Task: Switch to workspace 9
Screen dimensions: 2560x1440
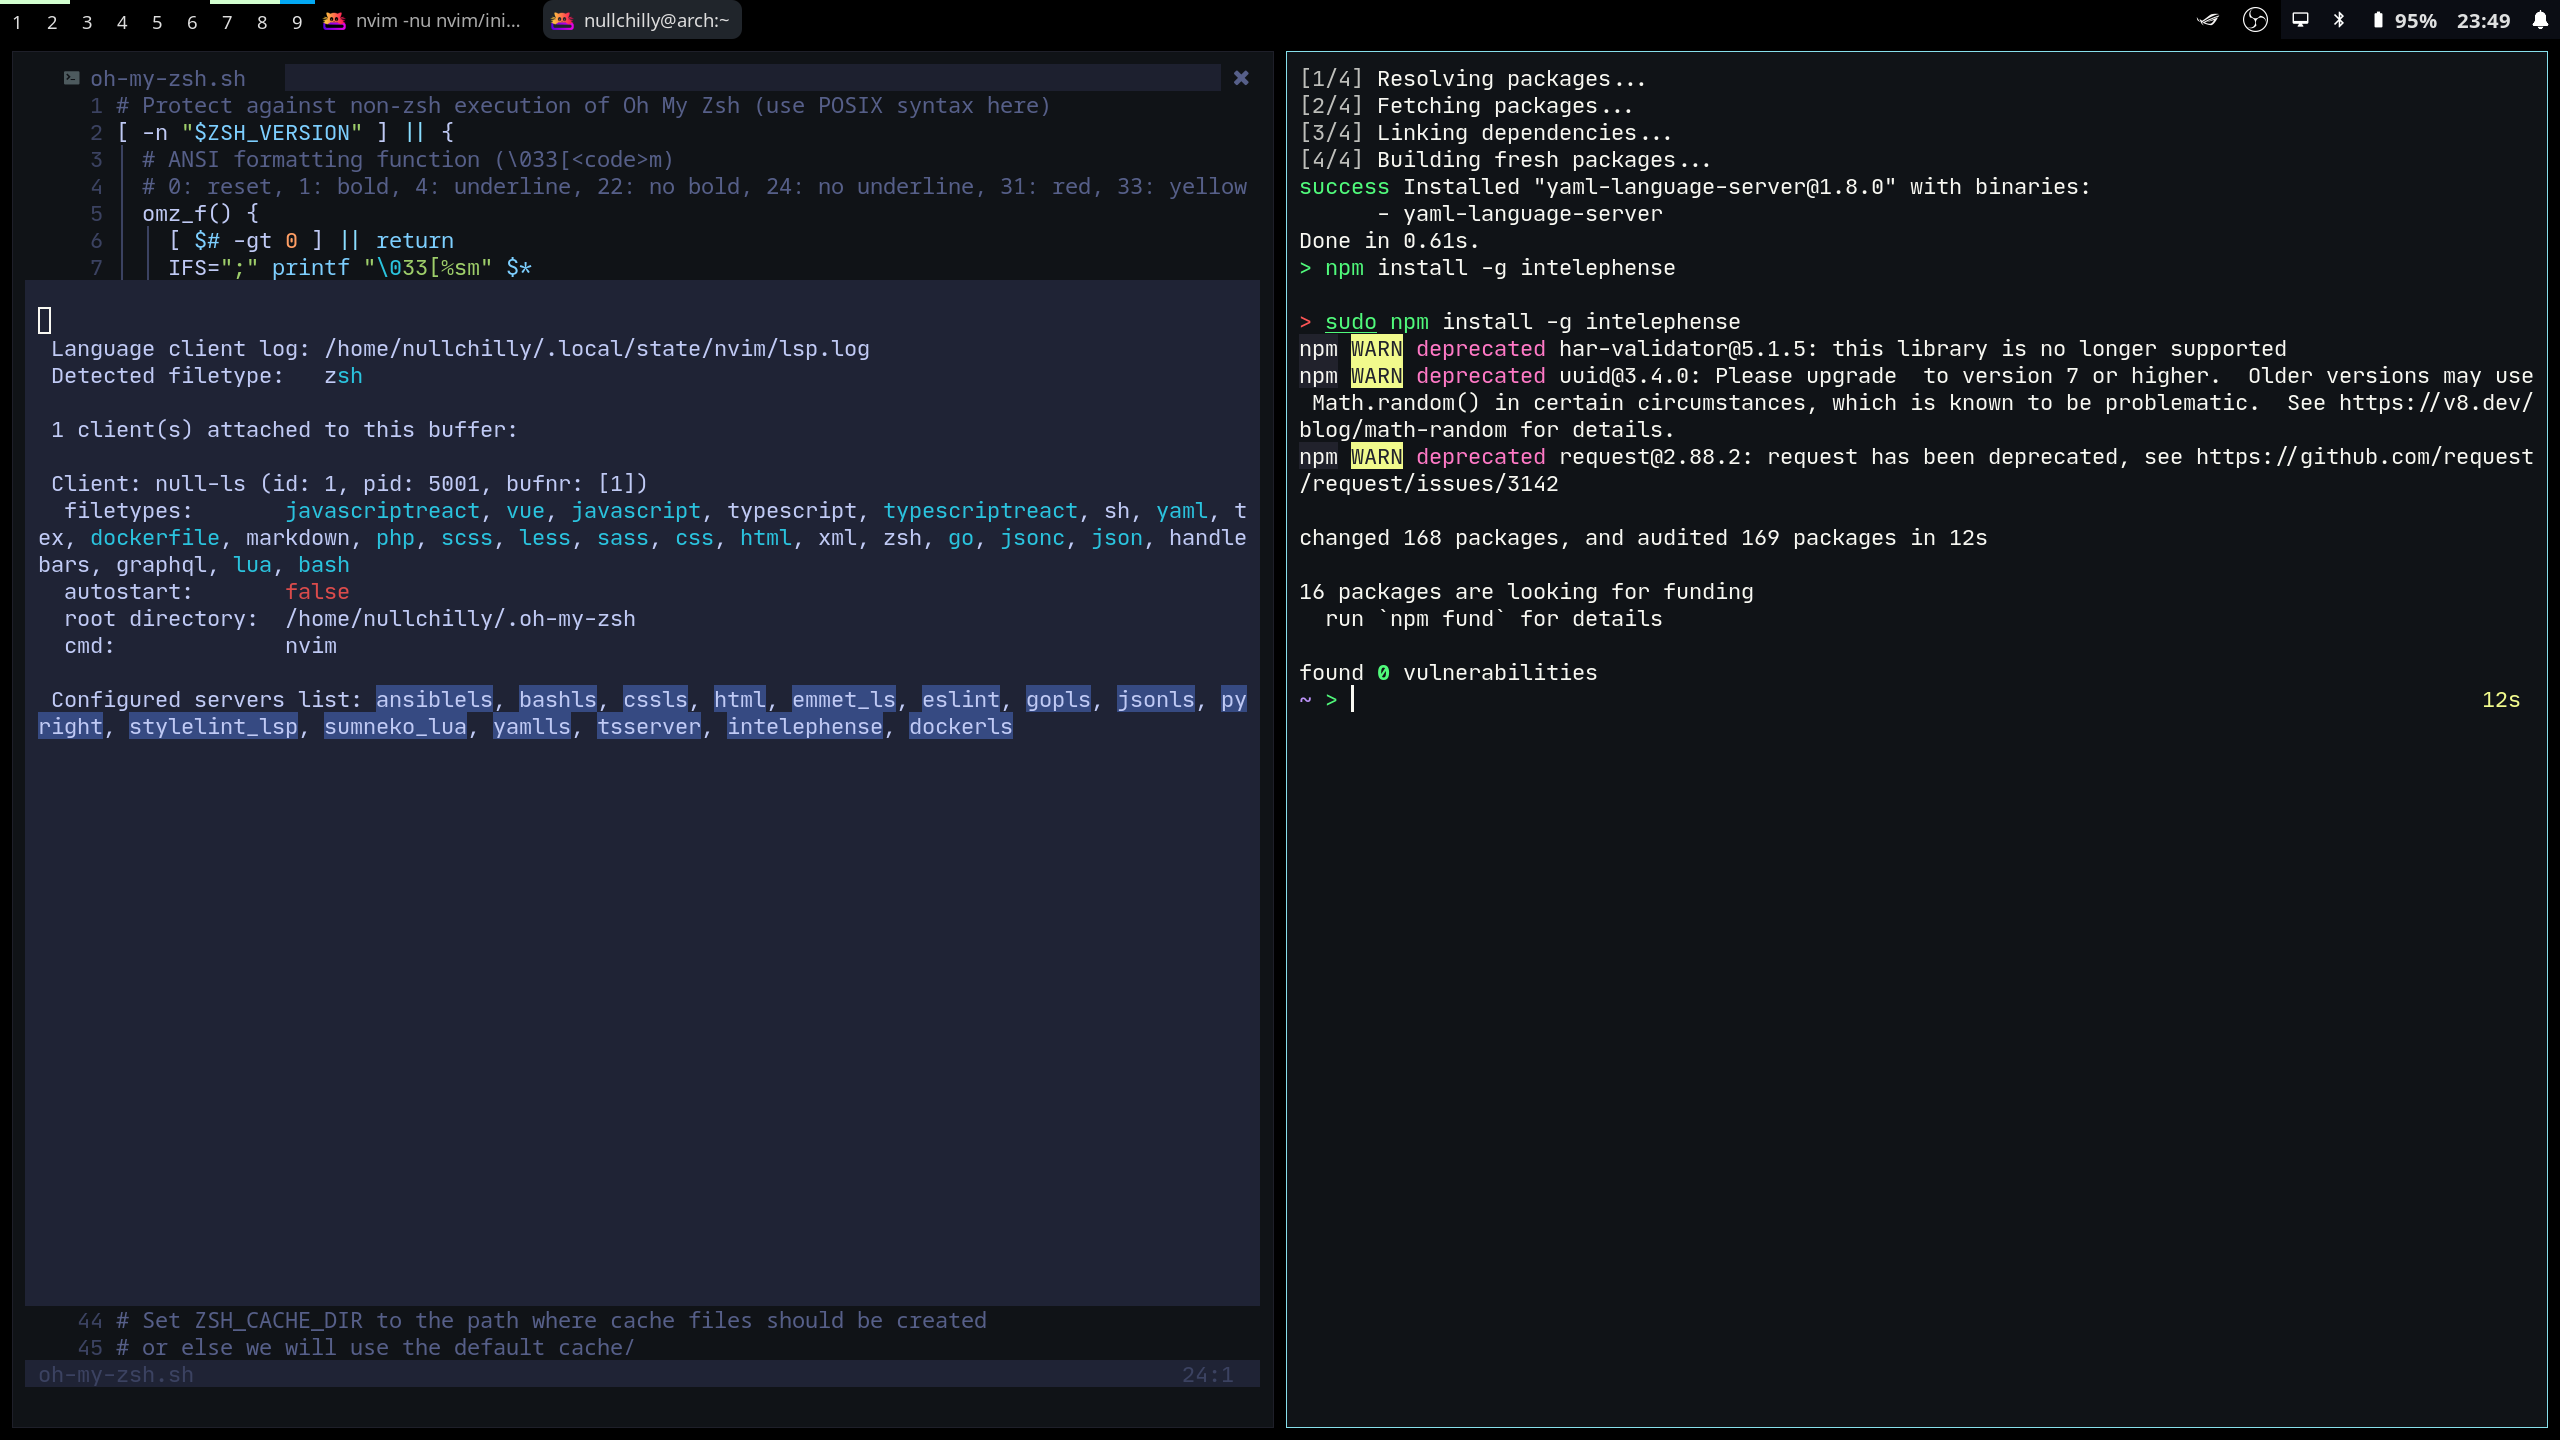Action: pos(297,21)
